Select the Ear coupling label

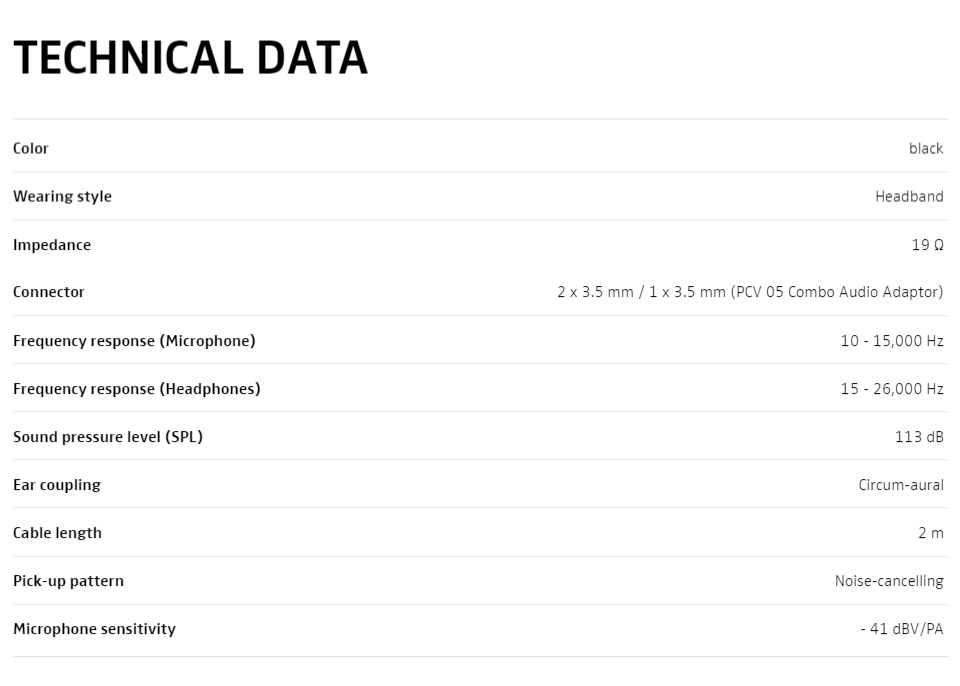point(57,485)
